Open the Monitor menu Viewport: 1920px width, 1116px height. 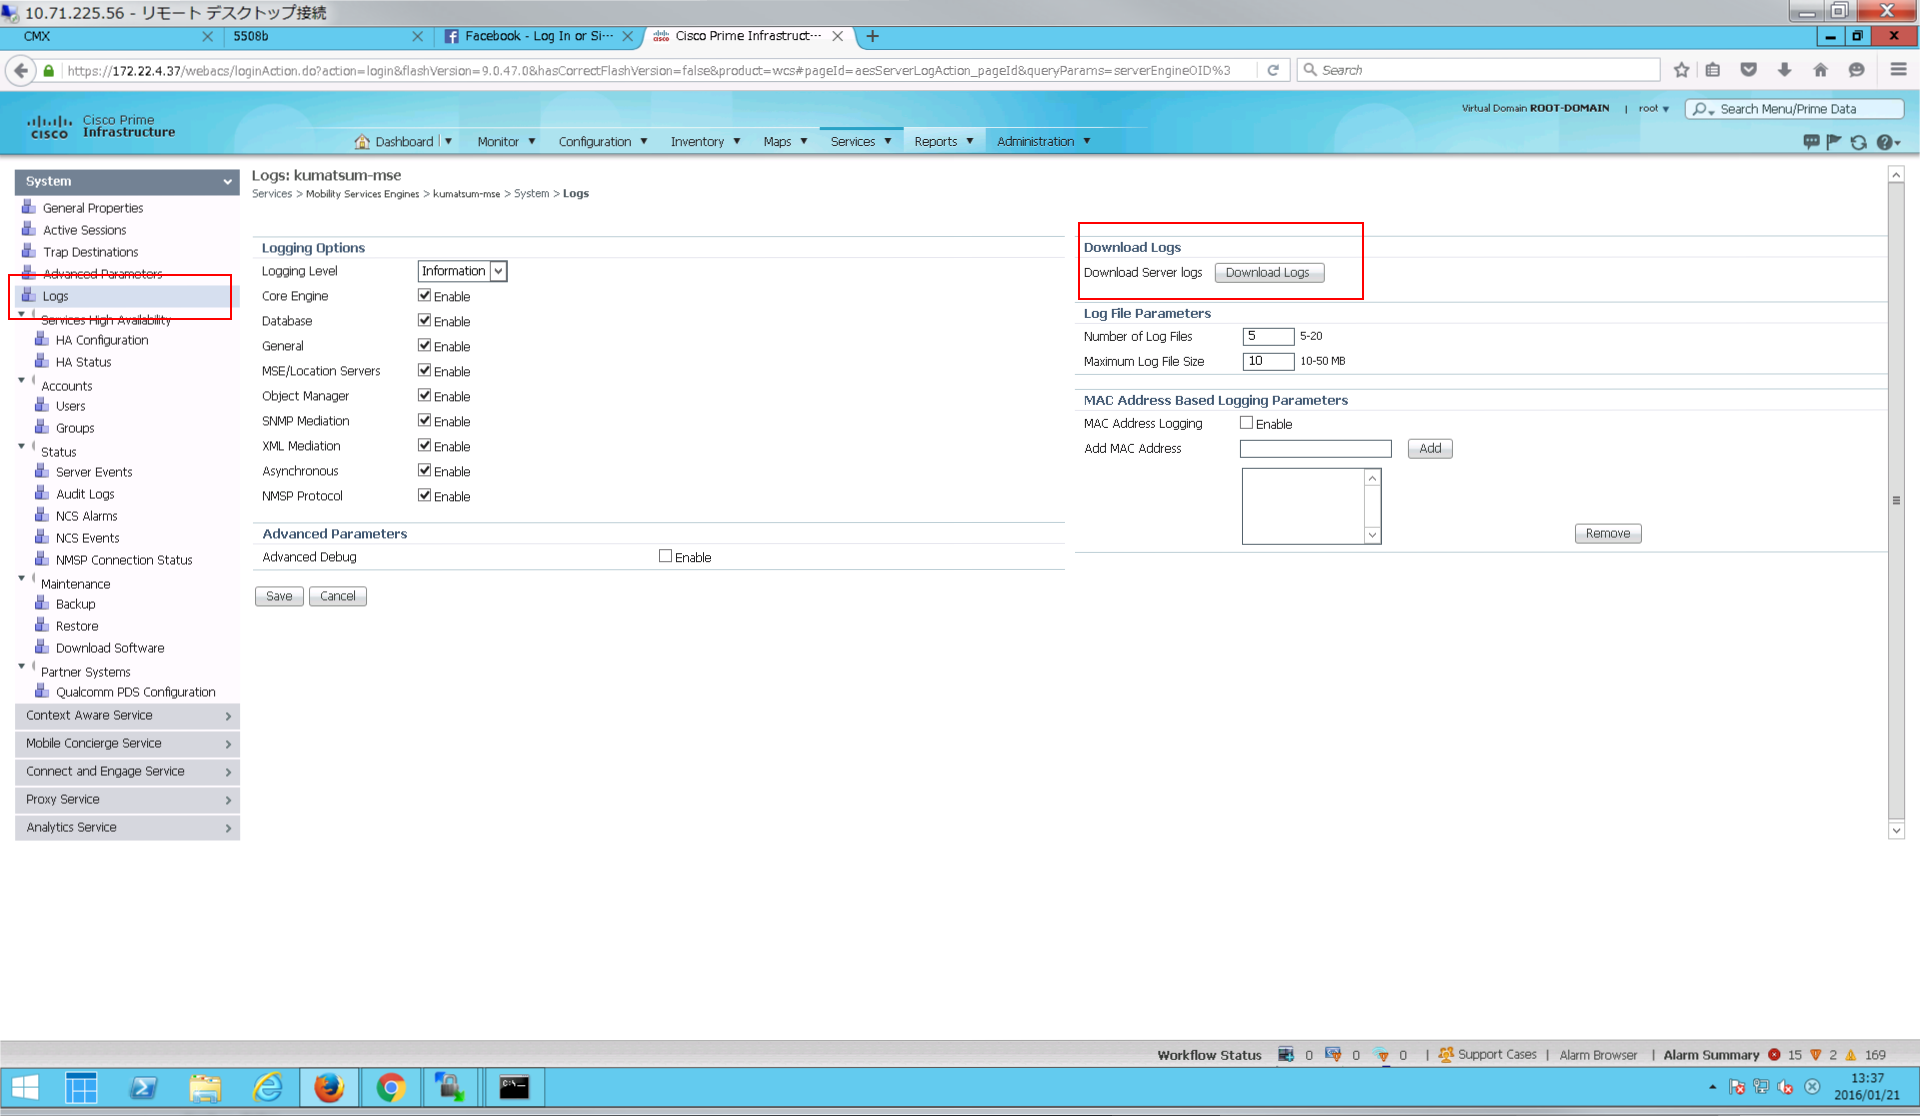coord(506,141)
